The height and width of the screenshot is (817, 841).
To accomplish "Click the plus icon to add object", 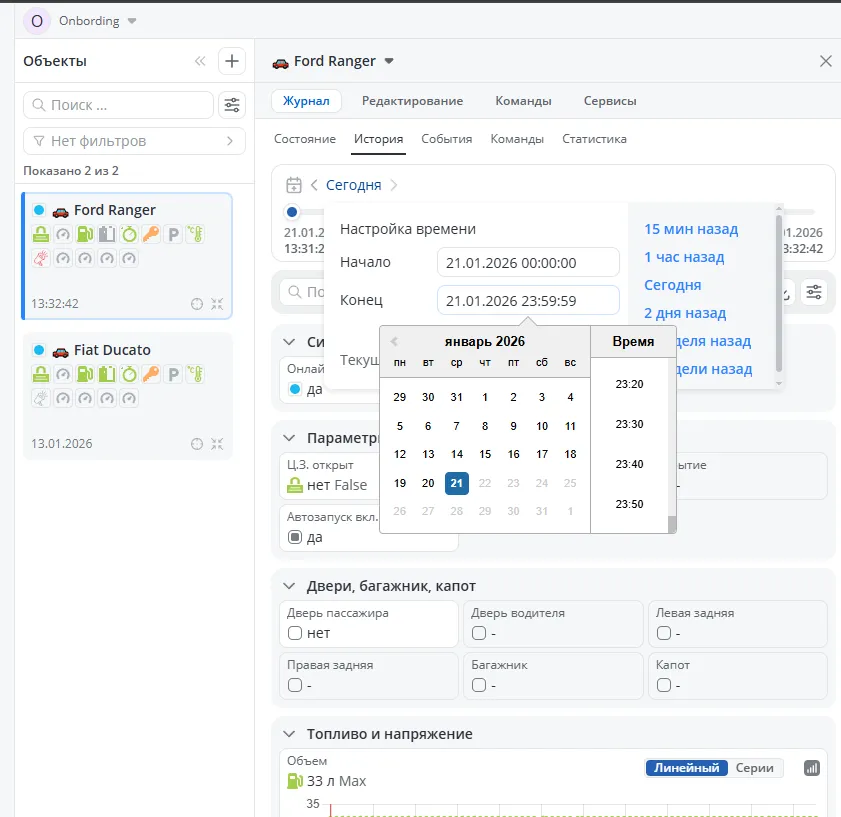I will click(x=232, y=61).
